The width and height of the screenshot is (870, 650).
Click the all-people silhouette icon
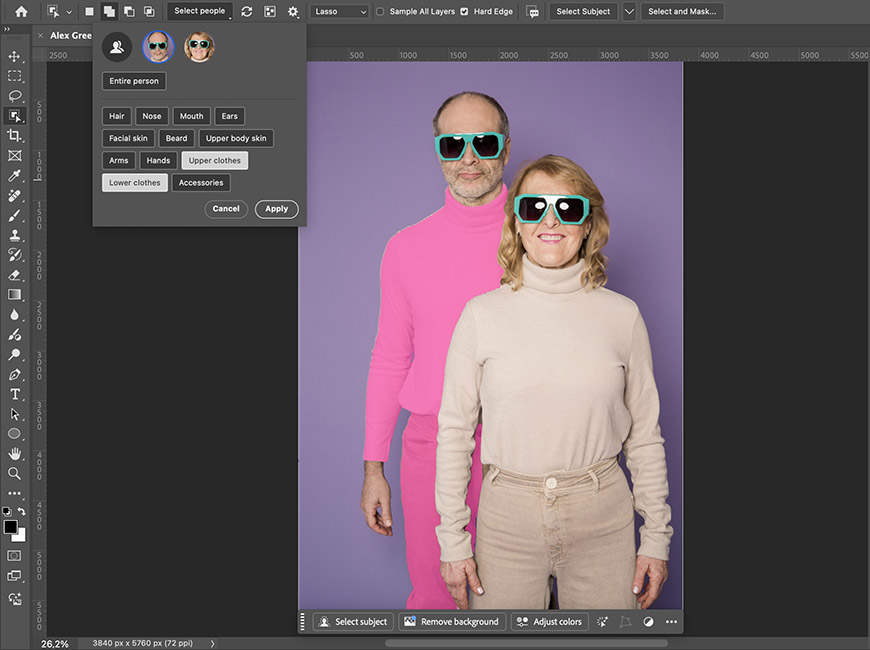tap(117, 47)
